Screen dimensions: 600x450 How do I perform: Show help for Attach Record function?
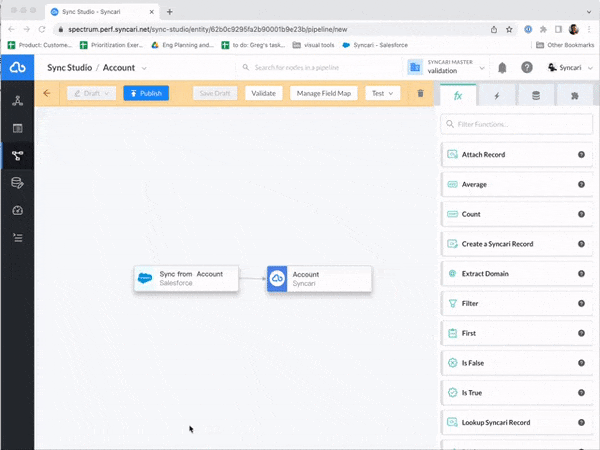(x=581, y=155)
